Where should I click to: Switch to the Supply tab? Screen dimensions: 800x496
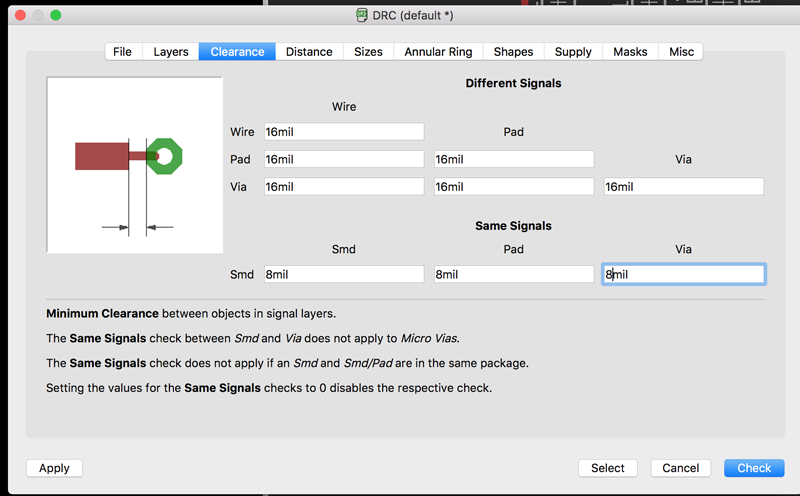click(x=573, y=52)
